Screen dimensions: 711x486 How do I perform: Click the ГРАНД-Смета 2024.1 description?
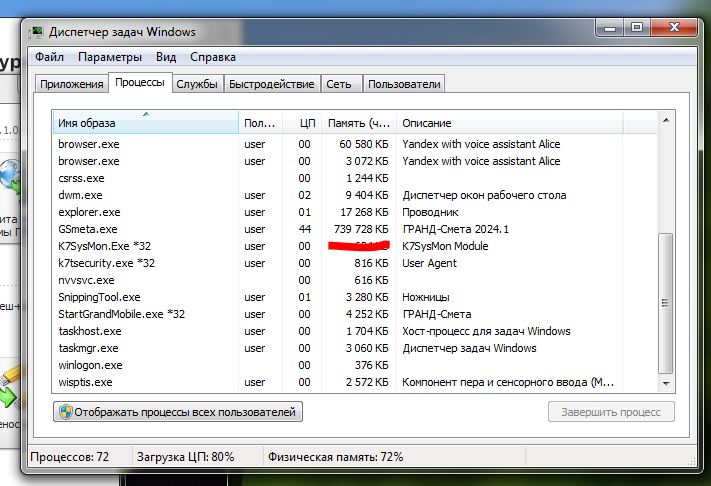(x=455, y=229)
